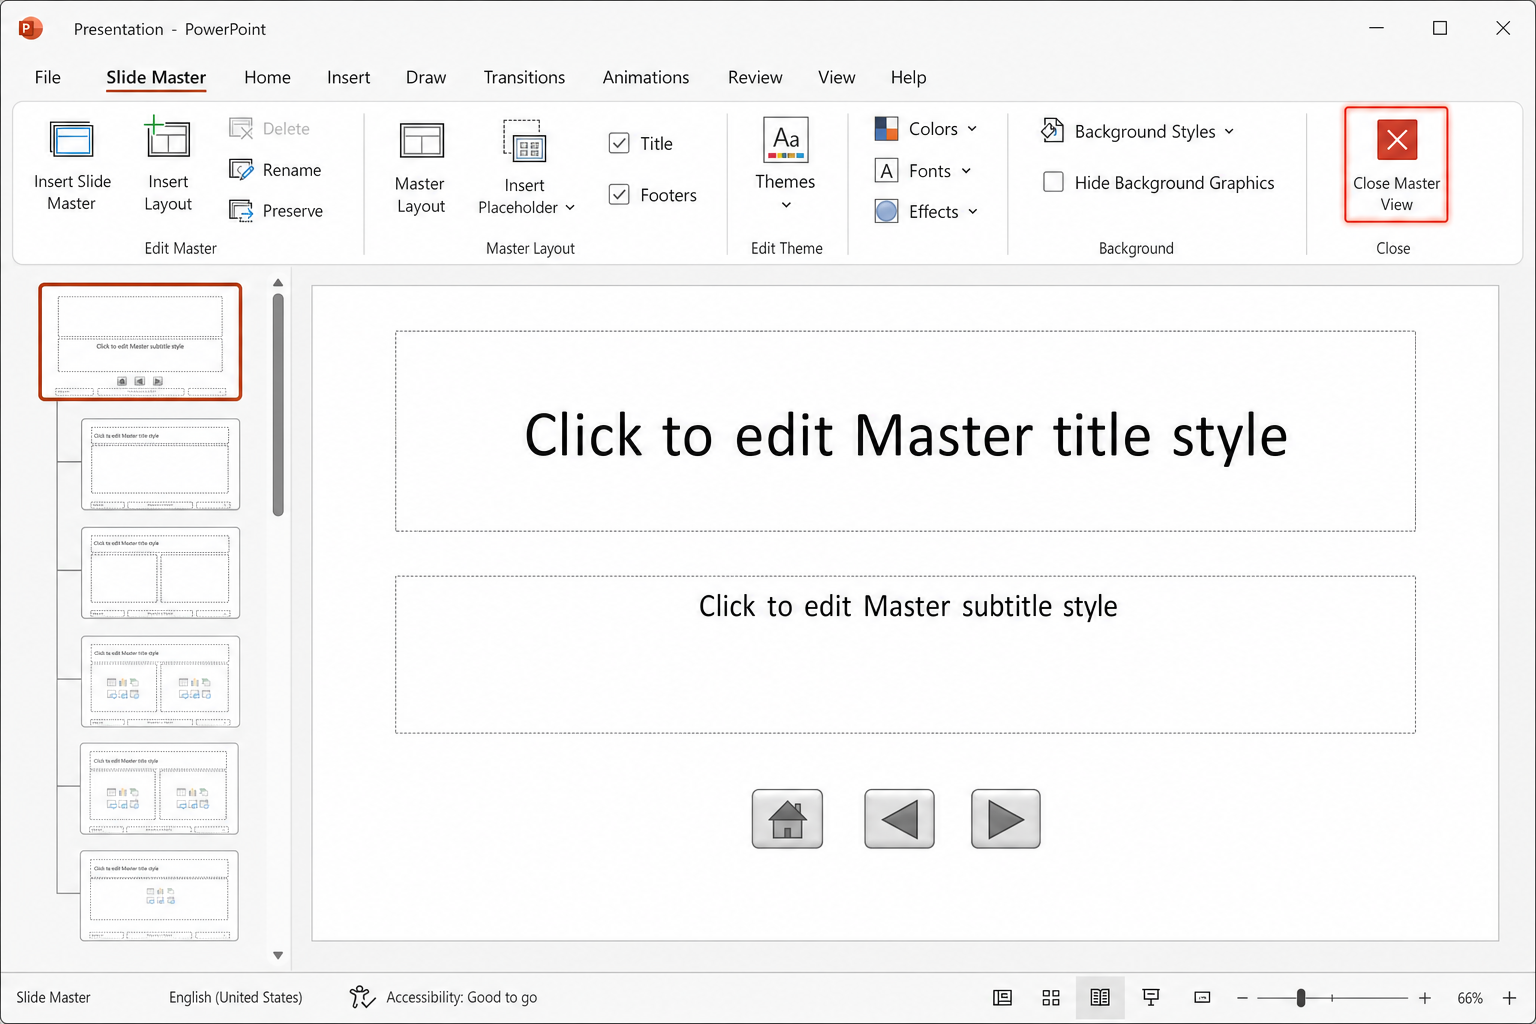Start Slide Show from status bar

(1151, 997)
